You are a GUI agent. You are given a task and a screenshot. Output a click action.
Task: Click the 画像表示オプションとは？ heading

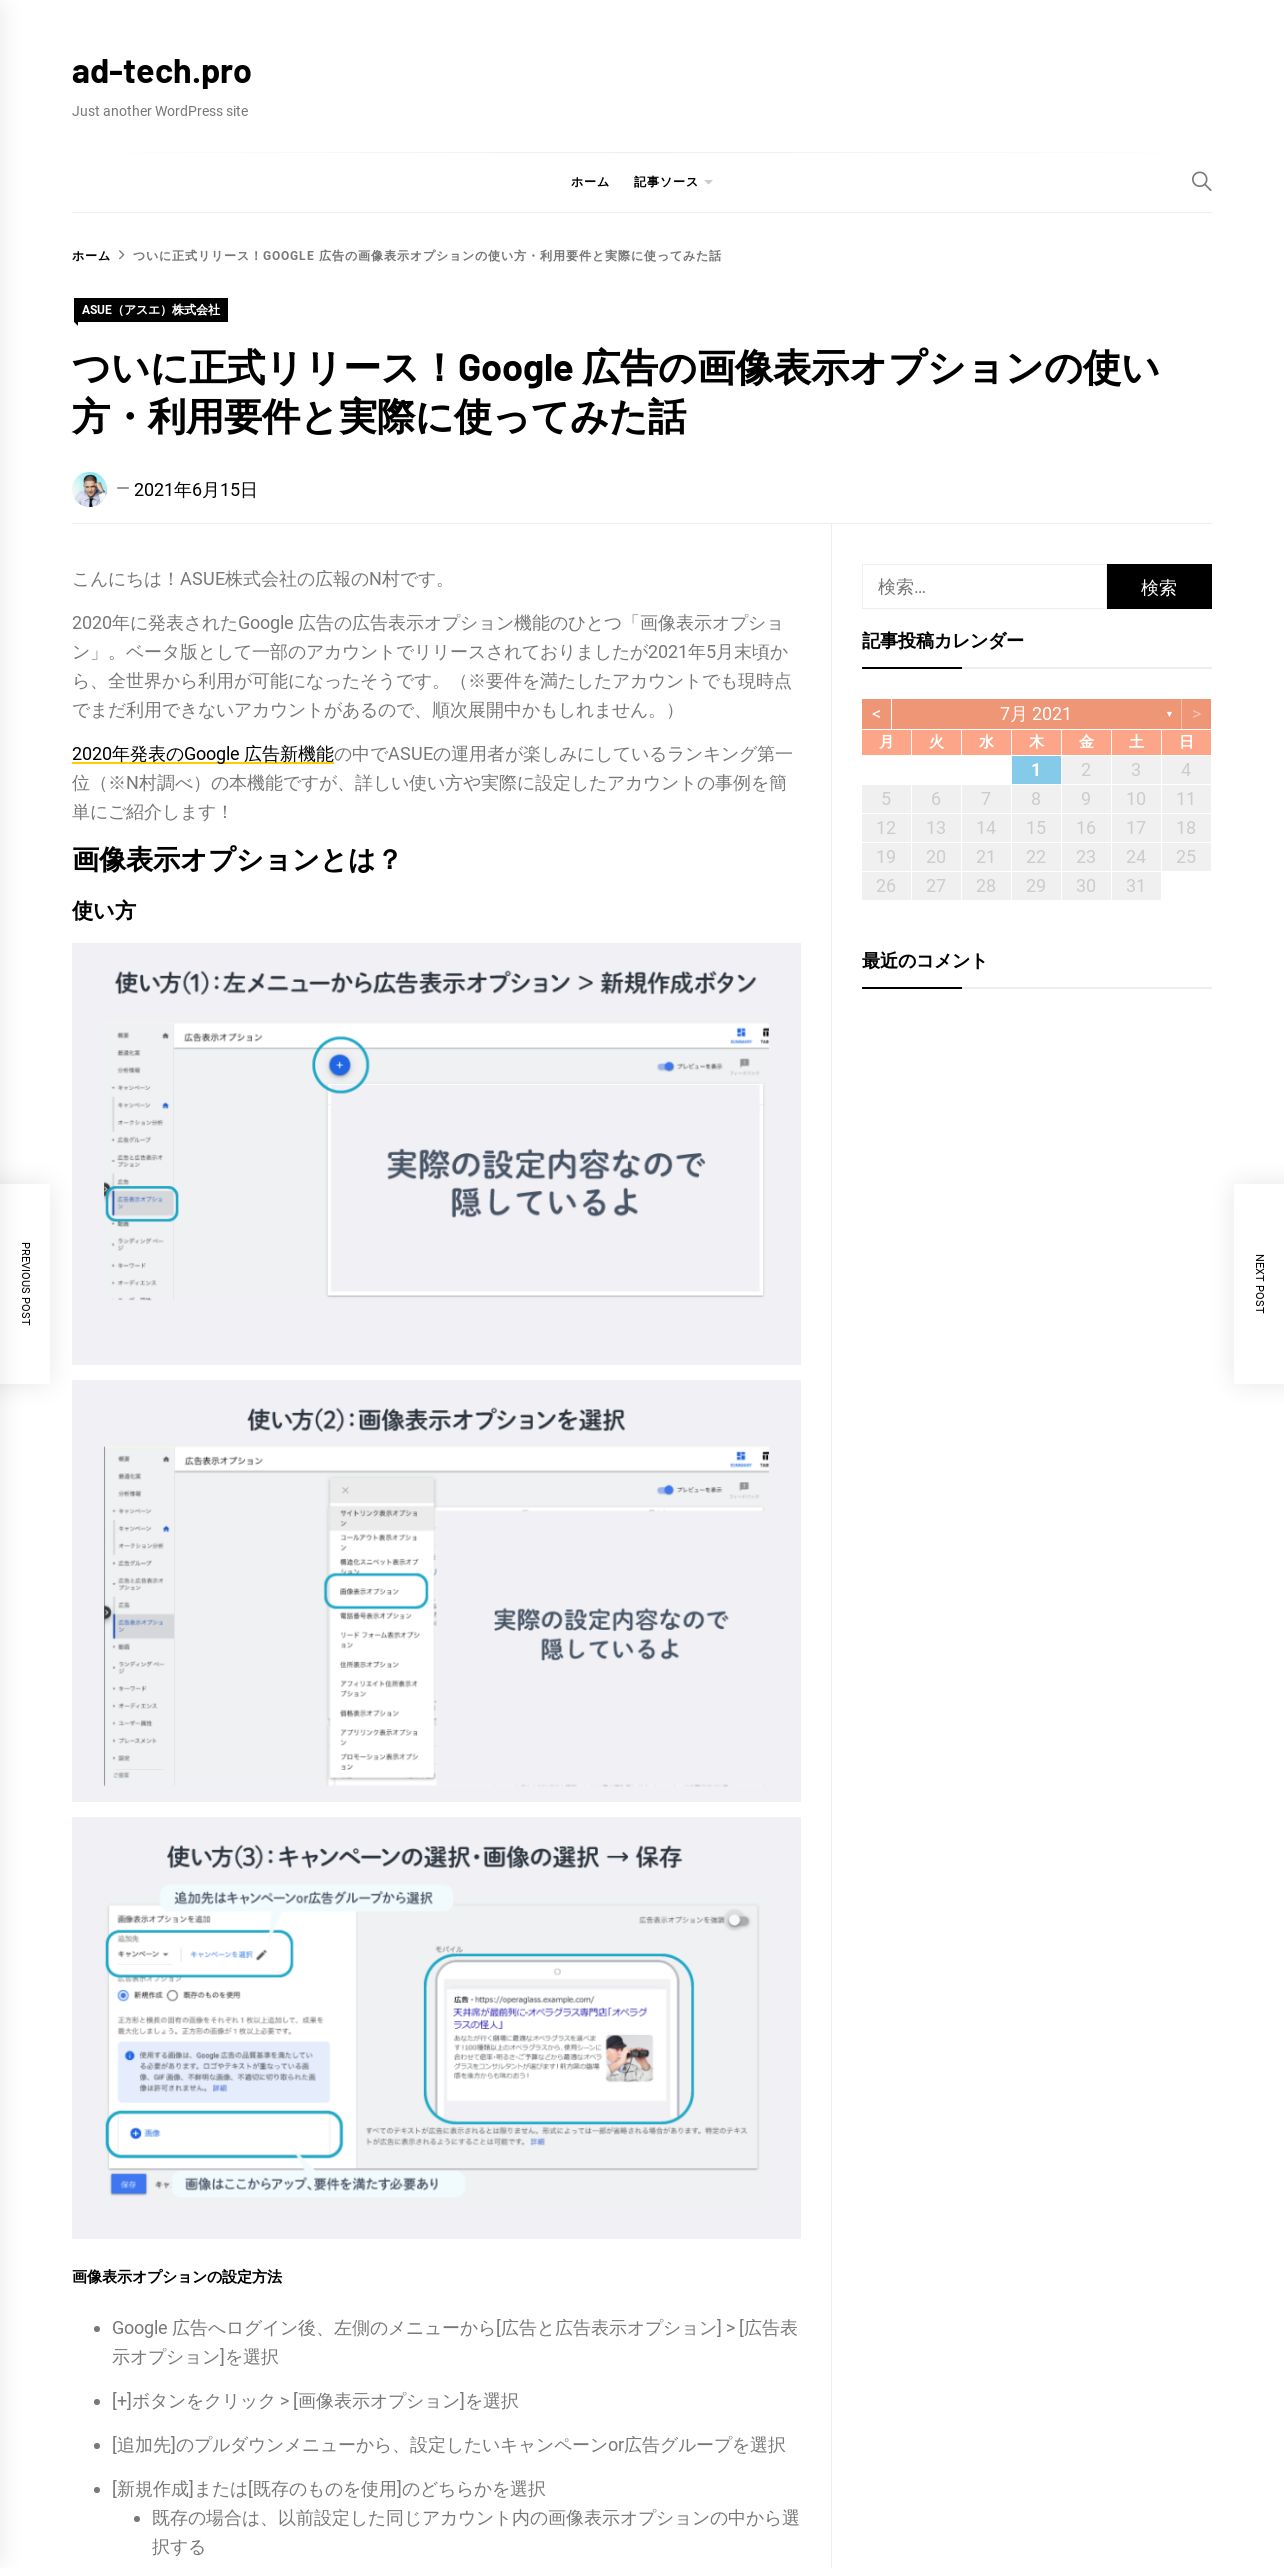(237, 860)
